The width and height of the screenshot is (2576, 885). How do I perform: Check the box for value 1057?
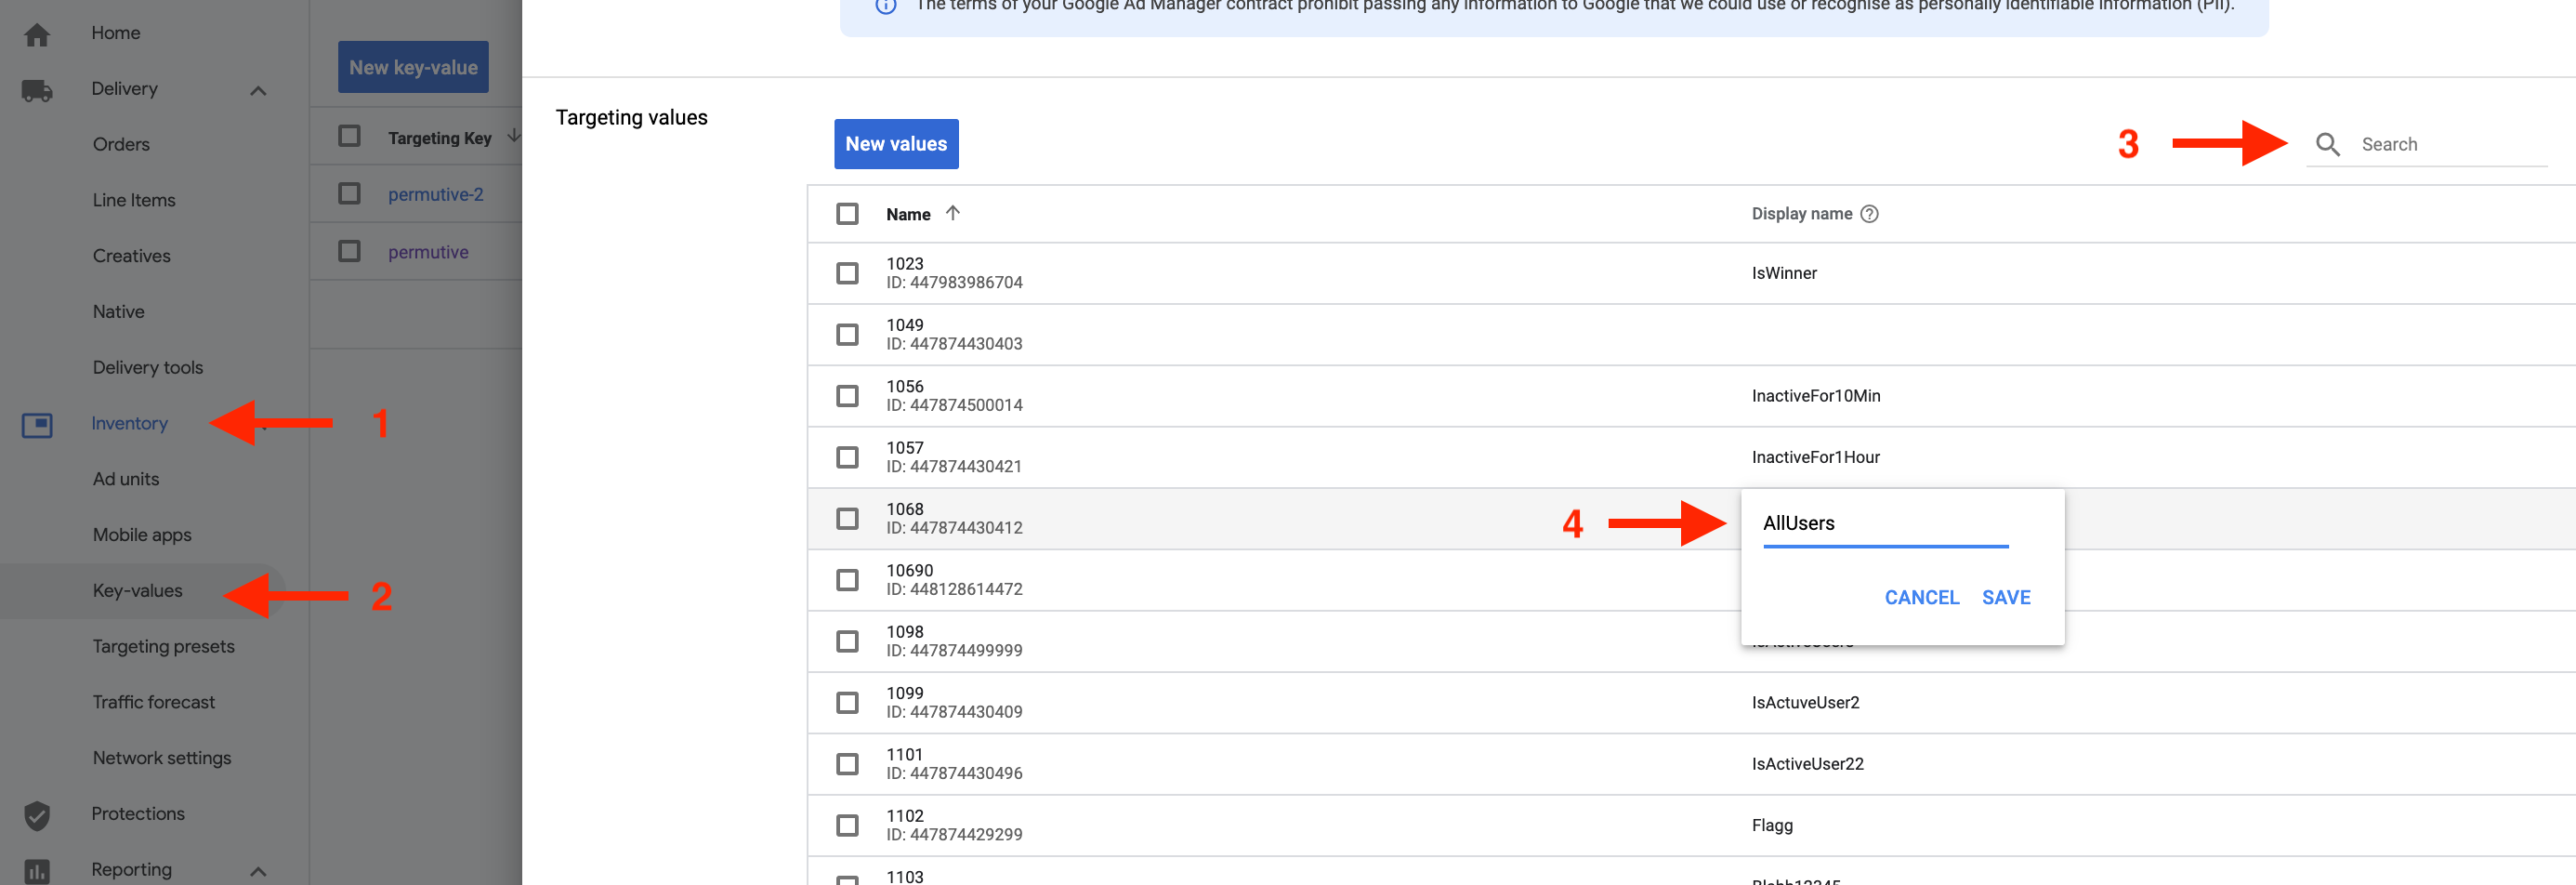coord(847,457)
